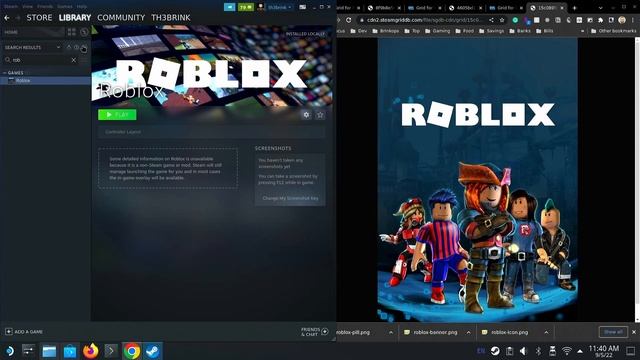640x360 pixels.
Task: Click the blue announcements icon in Steam header
Action: point(229,7)
